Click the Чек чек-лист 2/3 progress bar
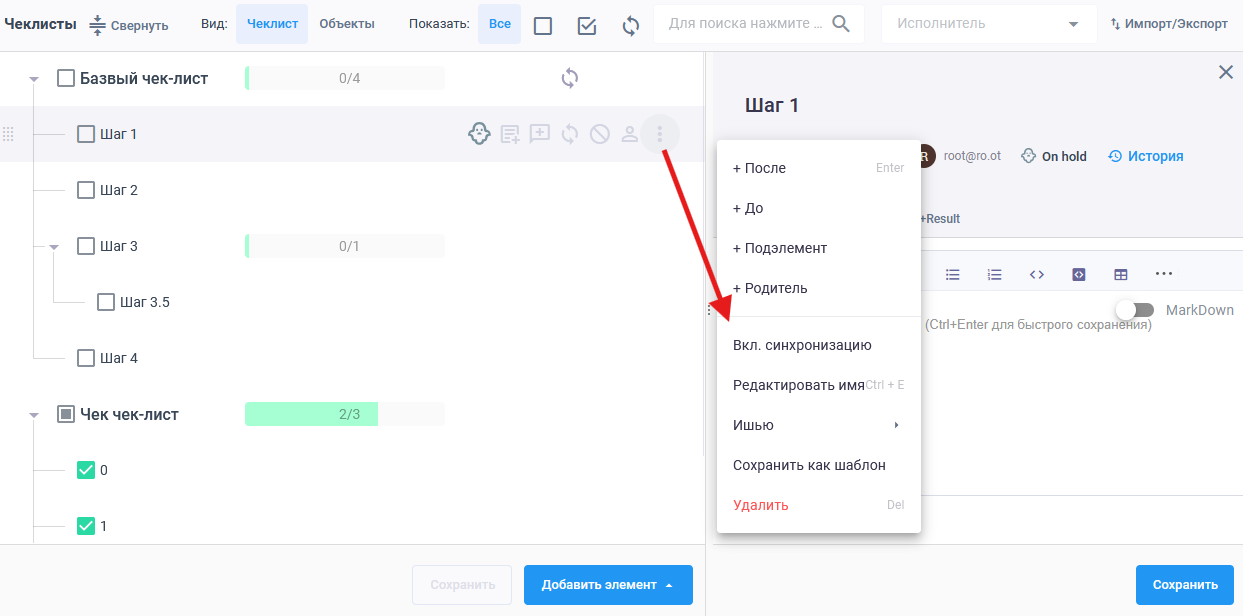 pos(344,414)
